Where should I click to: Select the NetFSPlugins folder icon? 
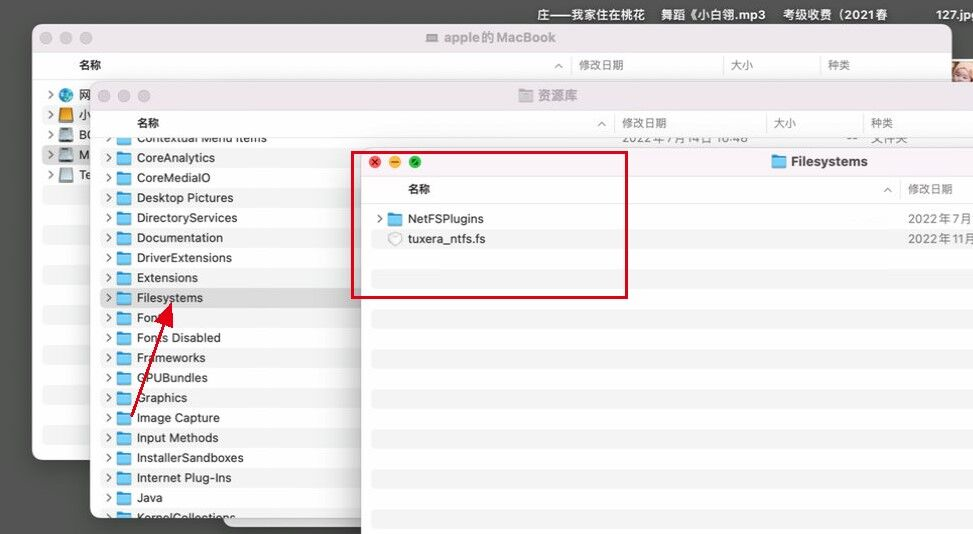(x=395, y=219)
